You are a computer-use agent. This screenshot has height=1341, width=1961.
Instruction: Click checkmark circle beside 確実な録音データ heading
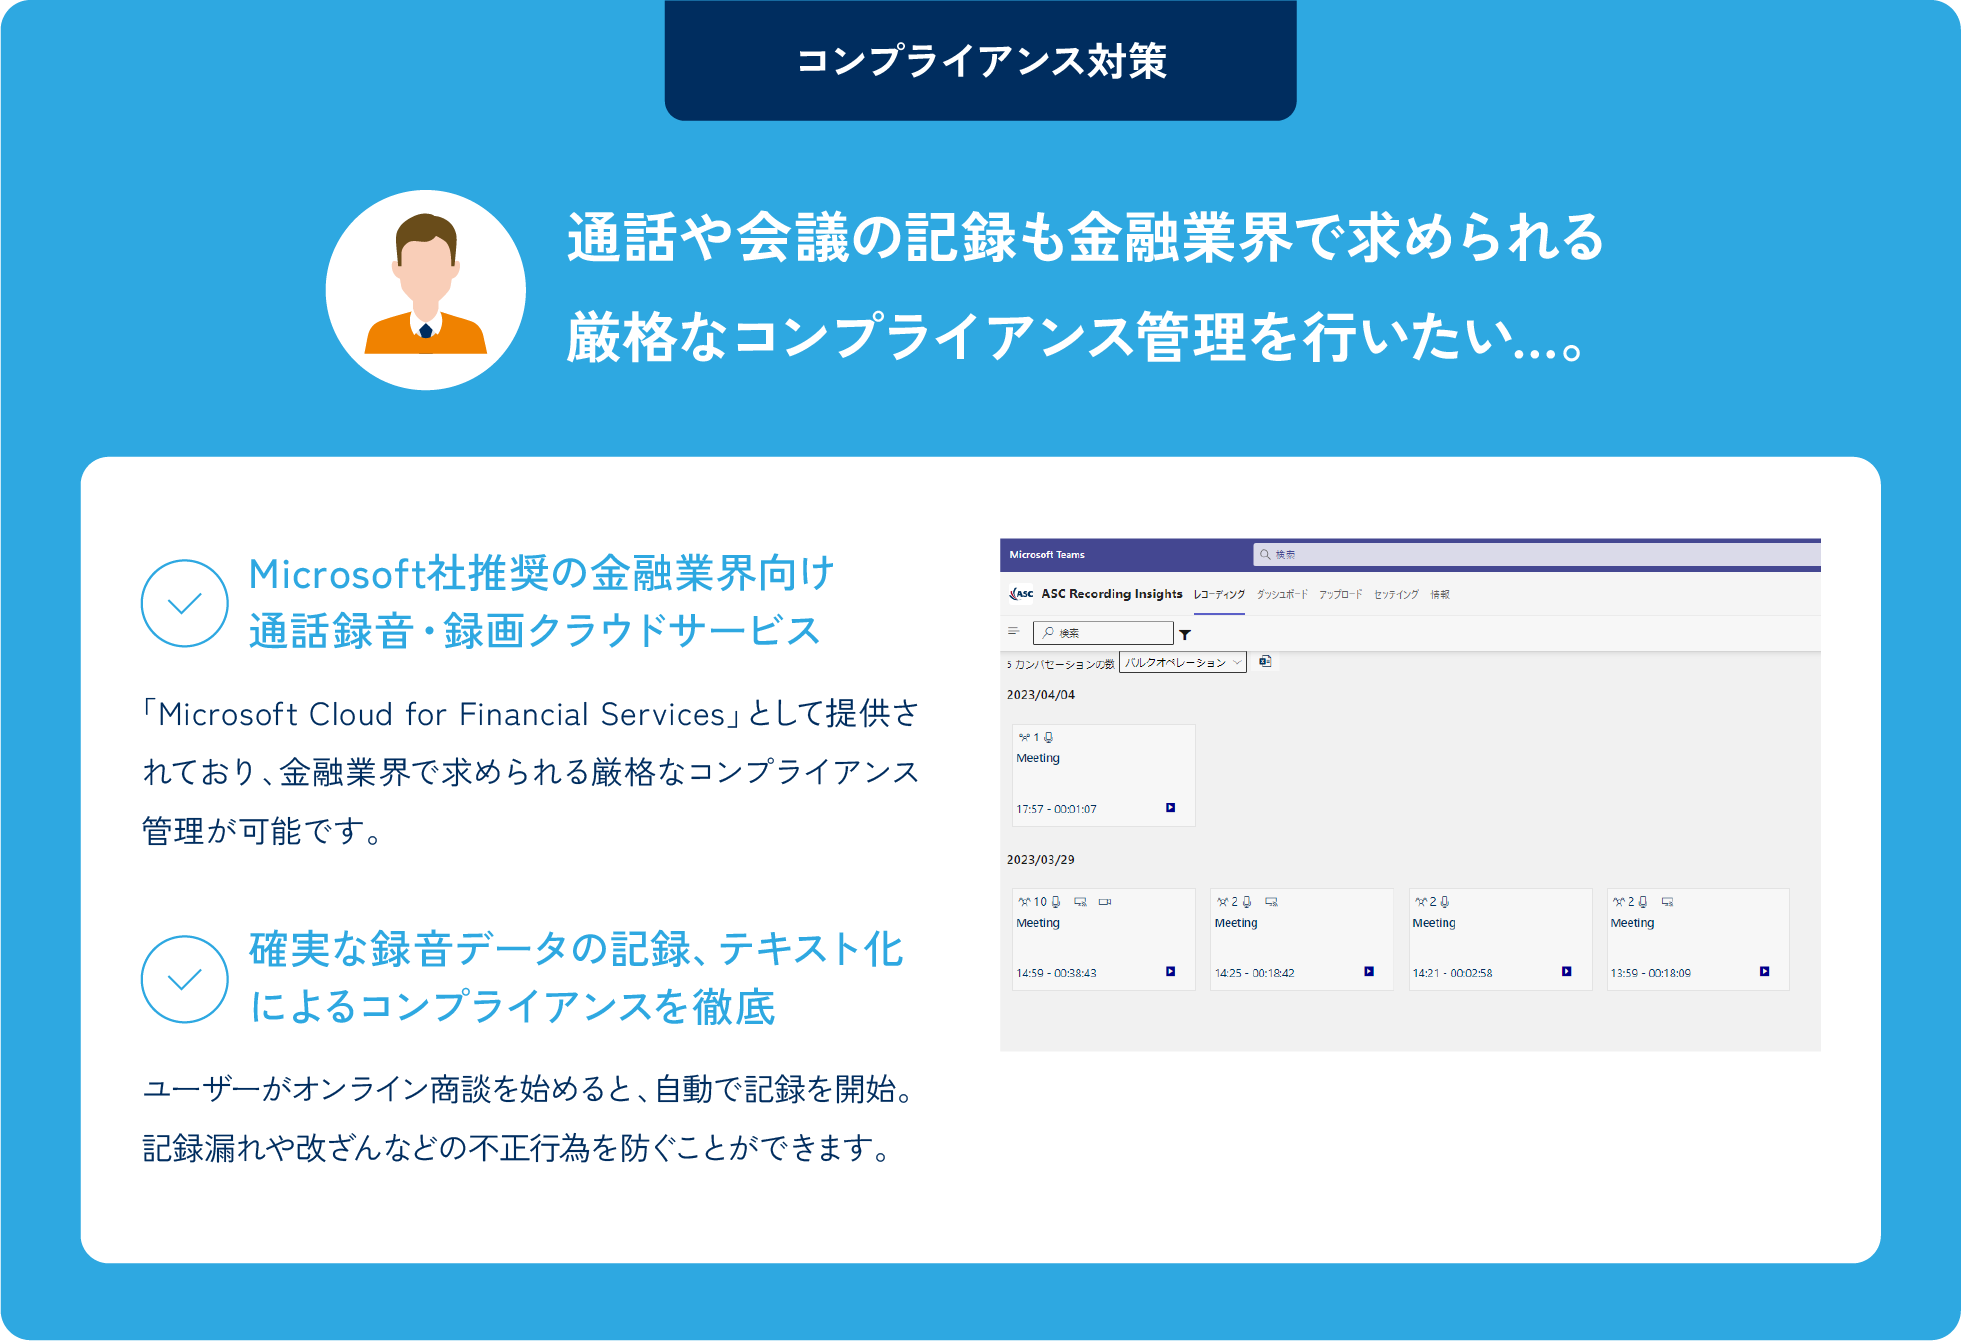(185, 979)
